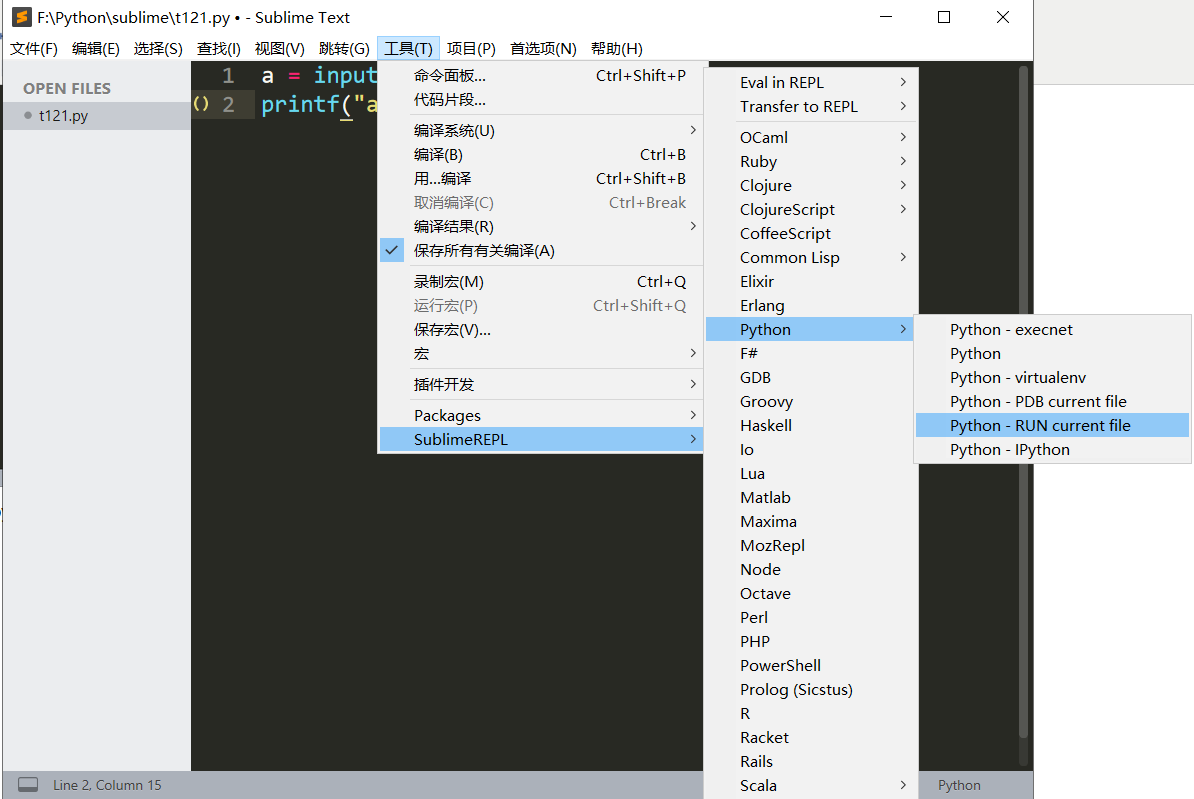Expand 编译结果(R) submenu
Screen dimensions: 1194x799
point(540,226)
